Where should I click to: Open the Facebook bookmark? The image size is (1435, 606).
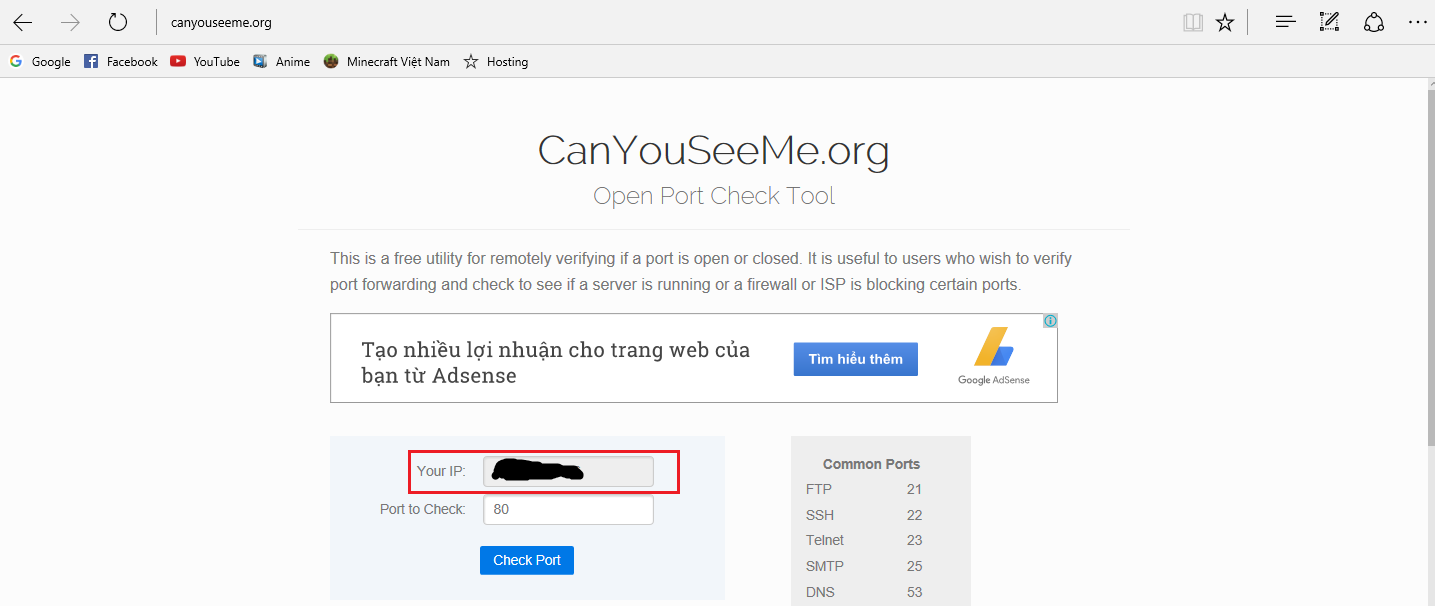121,61
